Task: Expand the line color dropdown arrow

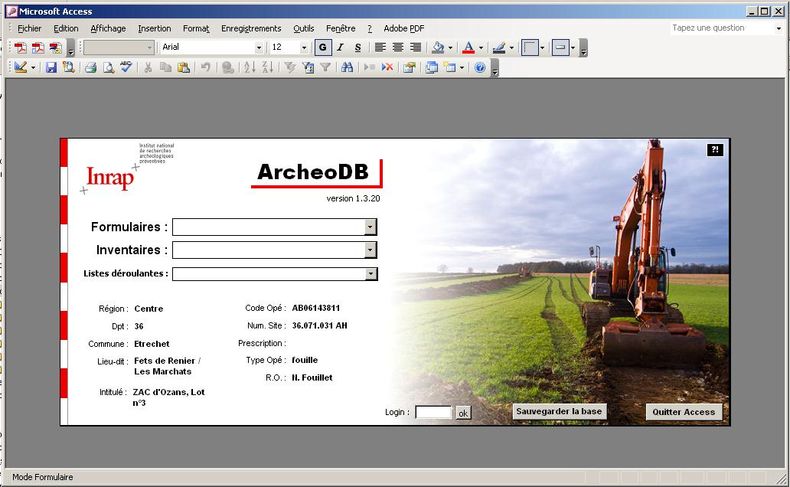Action: [511, 48]
